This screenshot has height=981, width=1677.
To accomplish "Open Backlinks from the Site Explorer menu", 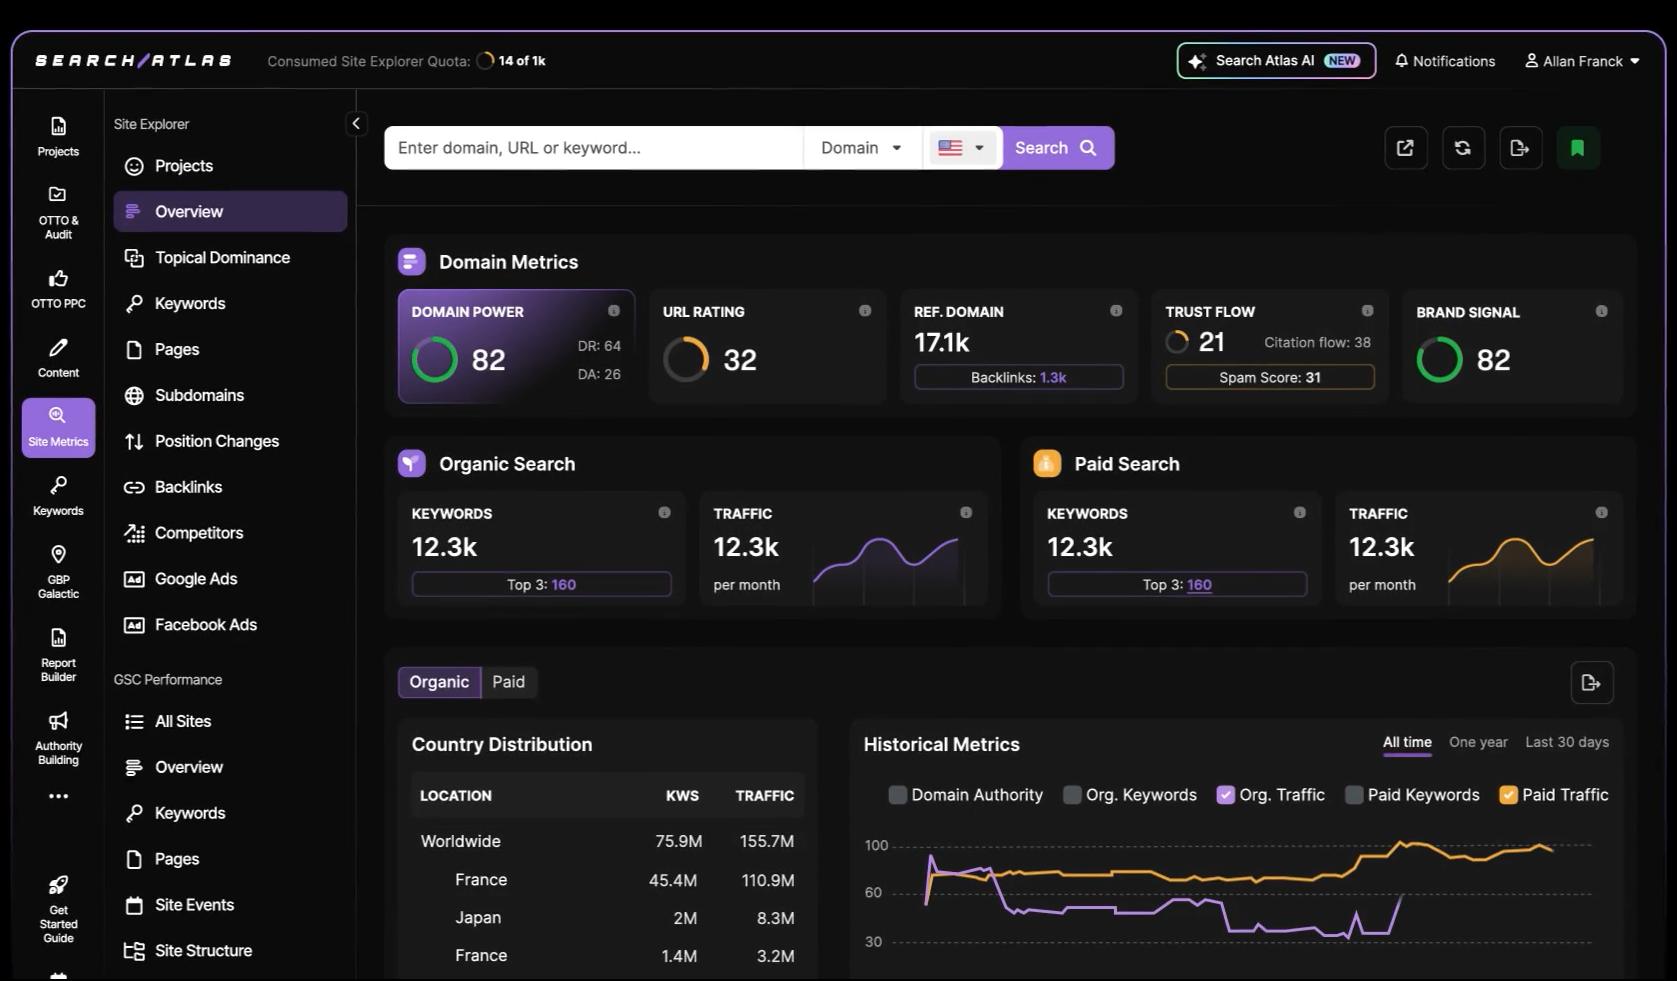I will pyautogui.click(x=186, y=487).
